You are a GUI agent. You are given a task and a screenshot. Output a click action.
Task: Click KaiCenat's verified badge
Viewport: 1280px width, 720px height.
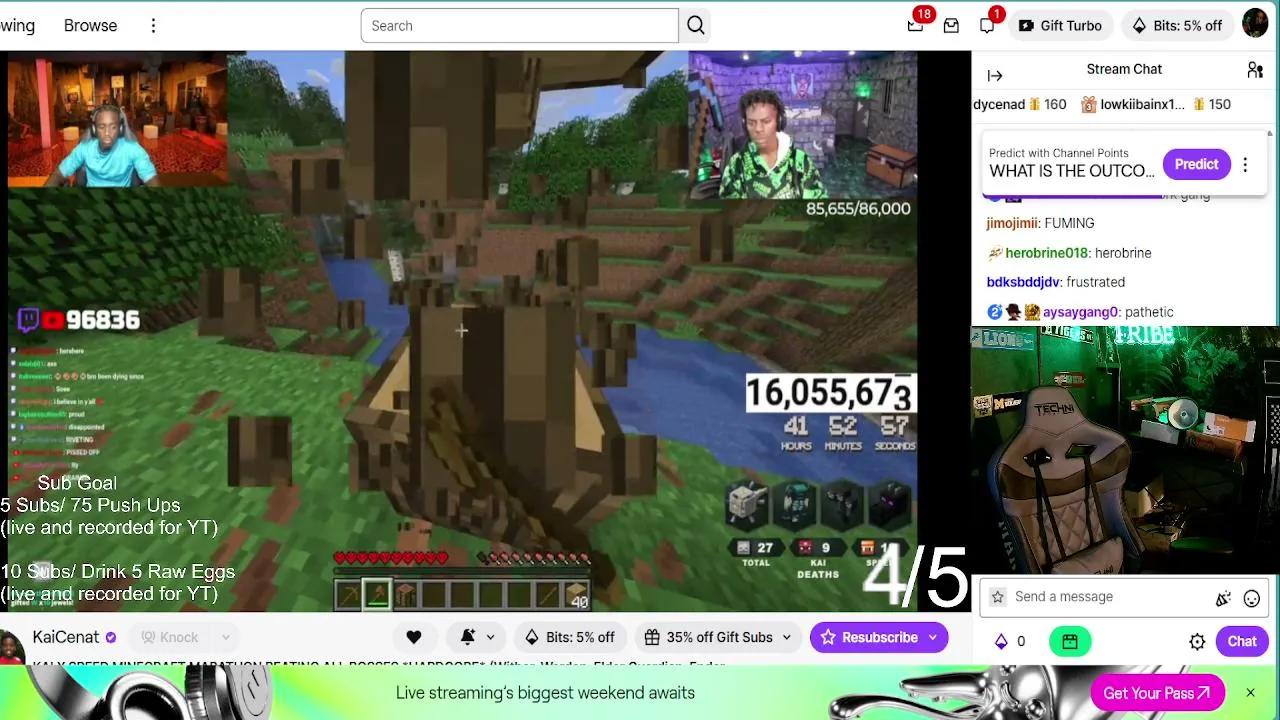point(111,637)
